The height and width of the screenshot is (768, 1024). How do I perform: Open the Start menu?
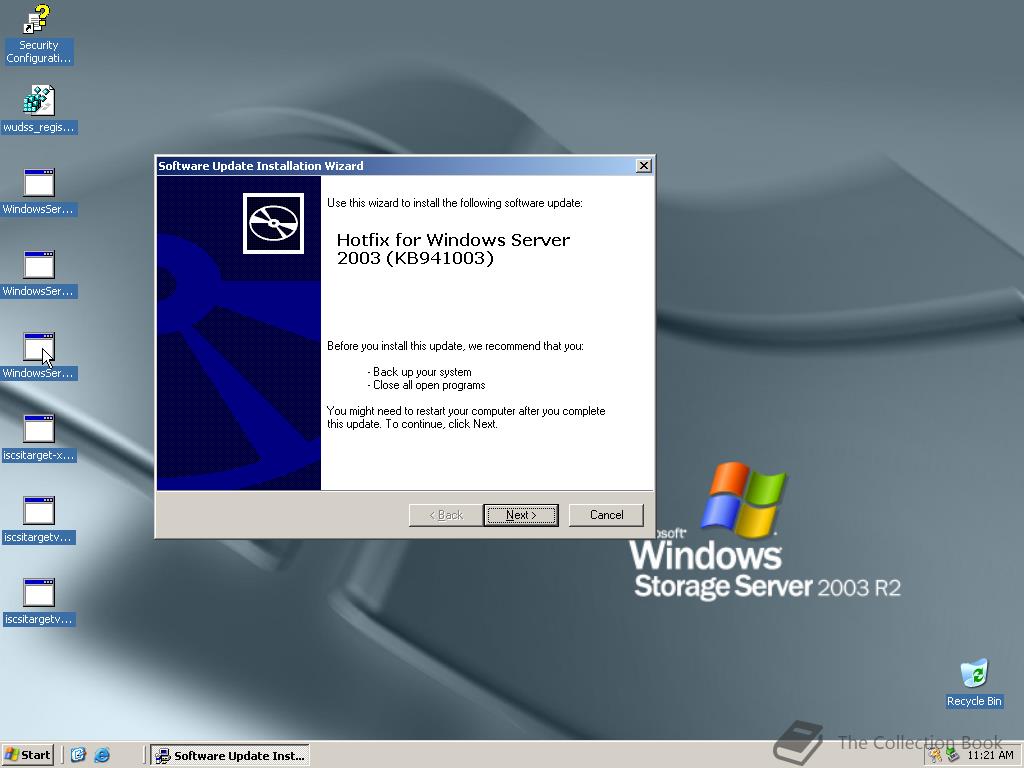pyautogui.click(x=27, y=755)
